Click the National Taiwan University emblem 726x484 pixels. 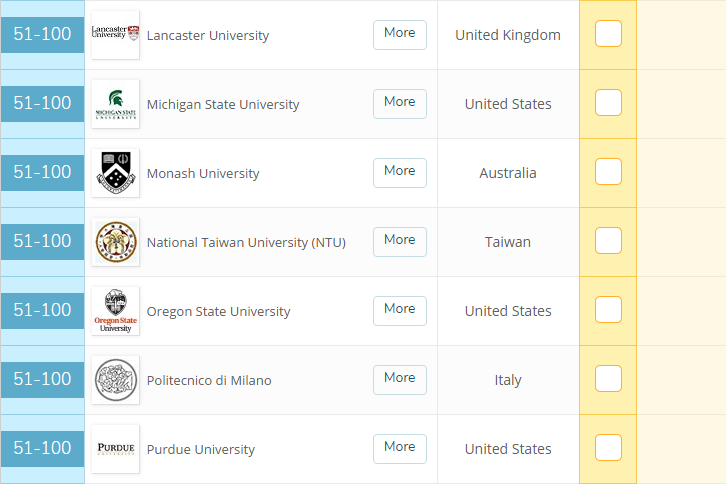click(x=115, y=242)
